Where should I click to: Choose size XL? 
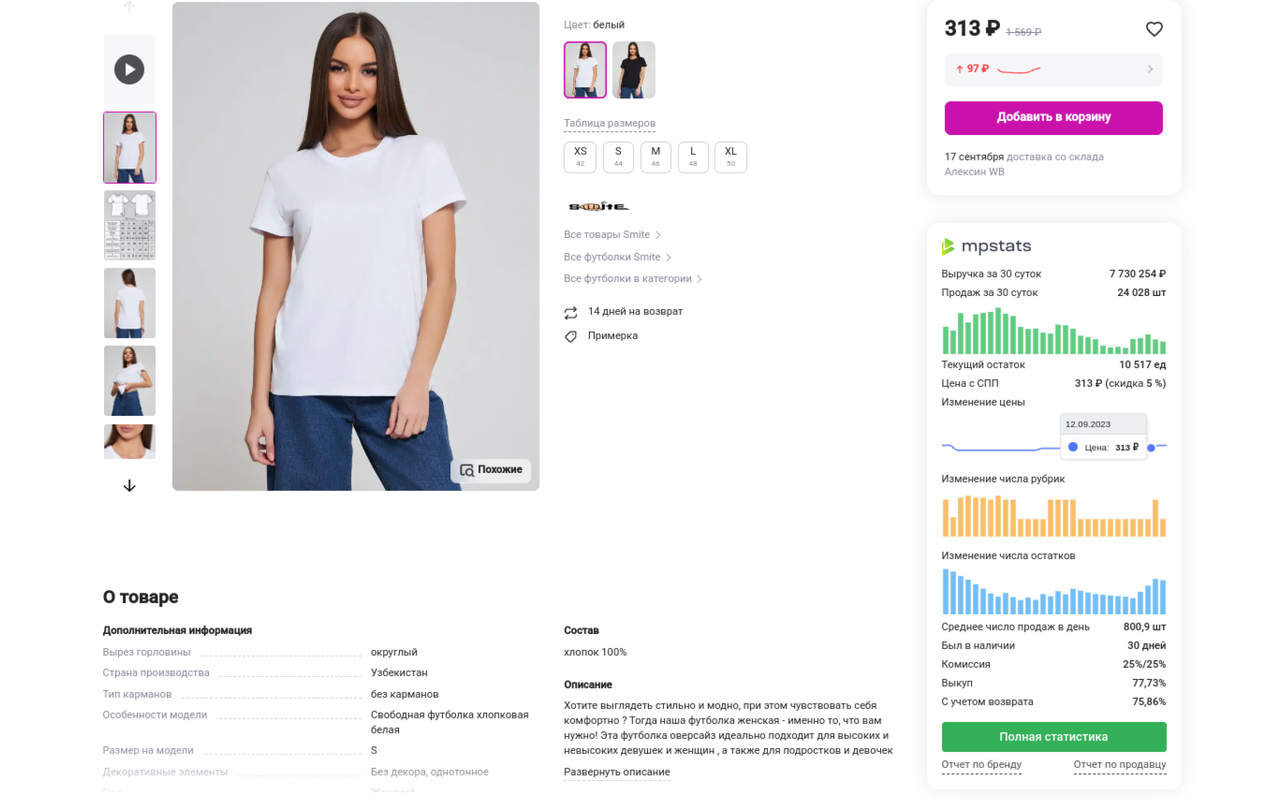[730, 156]
